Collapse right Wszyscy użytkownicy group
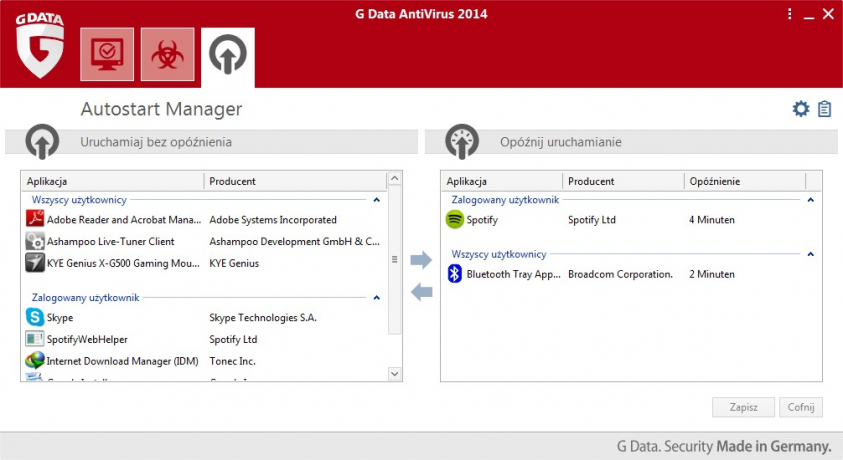843x460 pixels. (x=811, y=254)
